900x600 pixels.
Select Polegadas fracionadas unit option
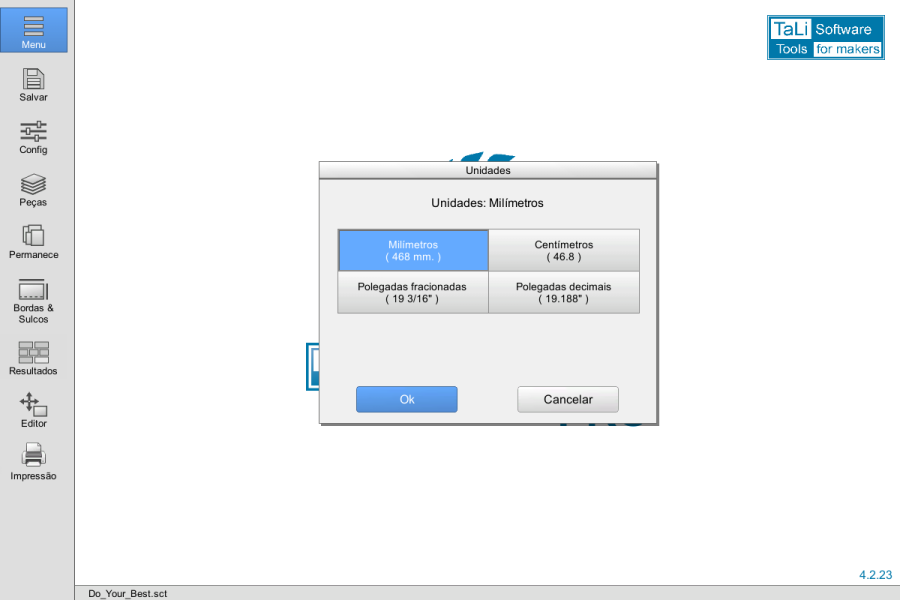413,292
